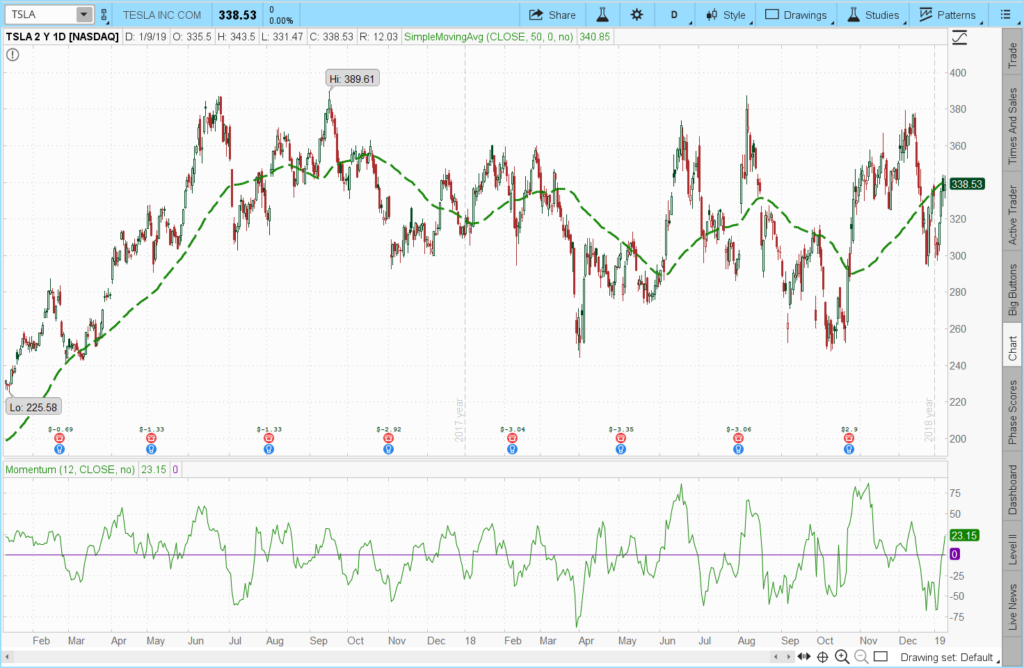This screenshot has height=668, width=1024.
Task: Click the TSLA symbol input field
Action: click(38, 15)
